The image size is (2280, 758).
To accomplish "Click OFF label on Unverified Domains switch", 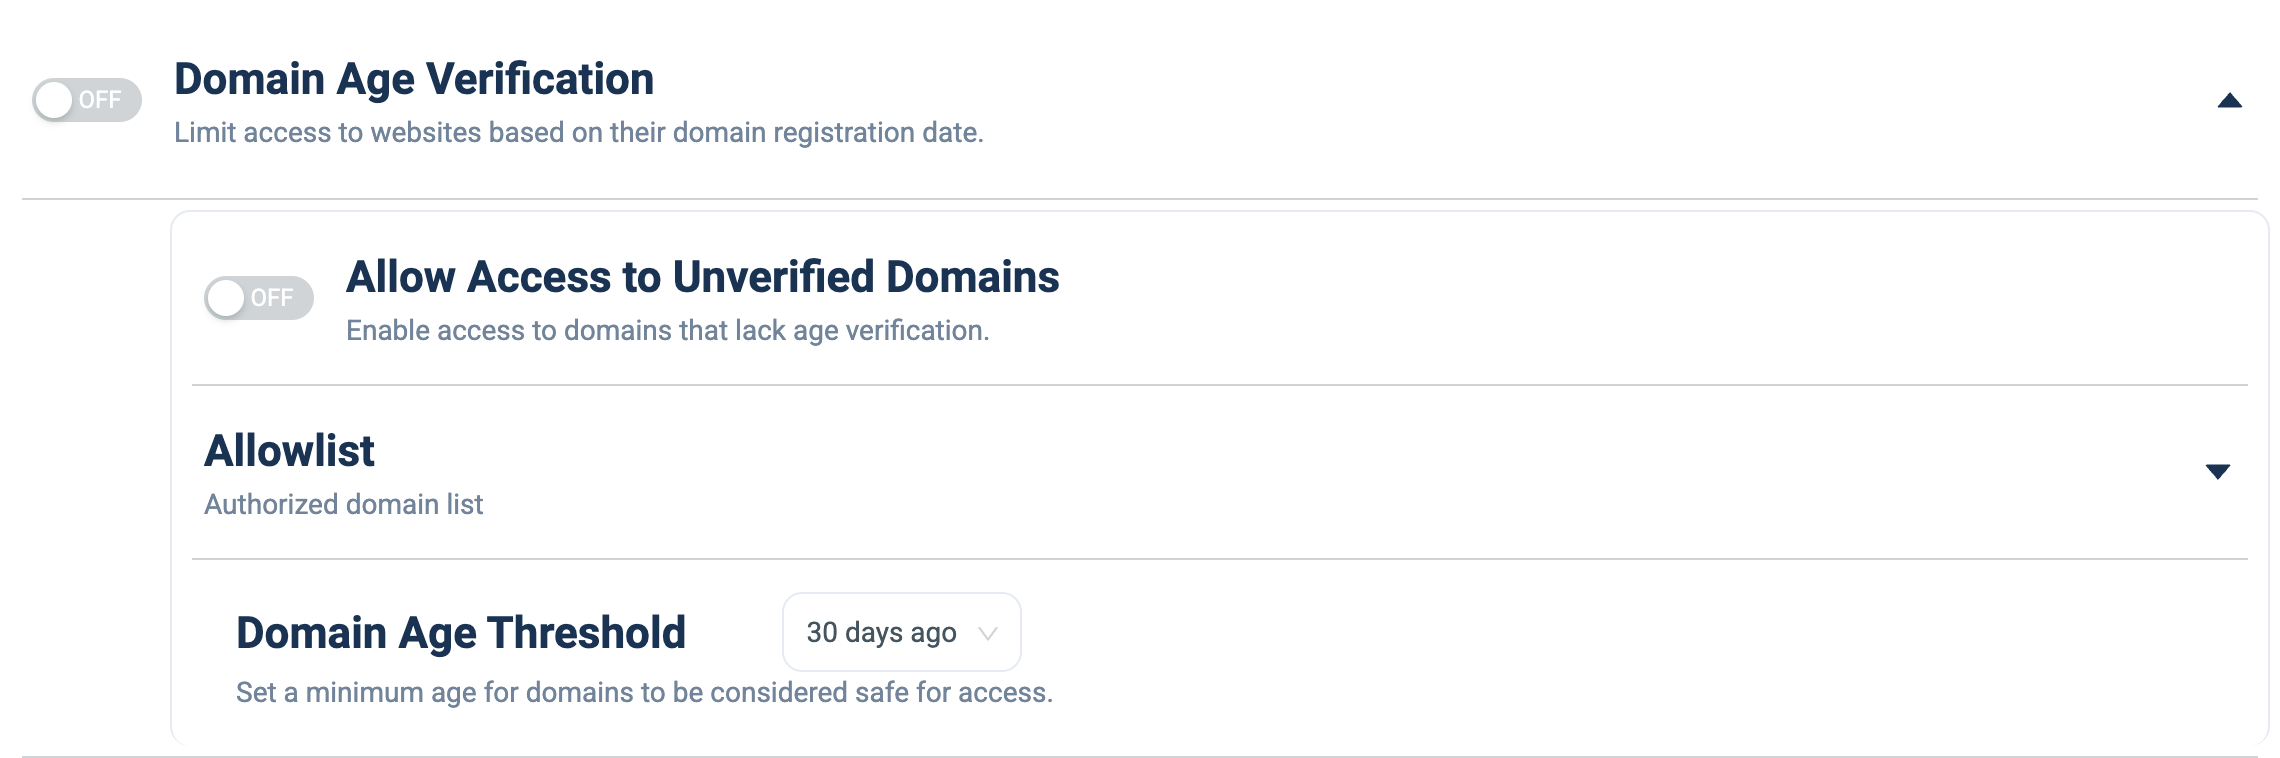I will pos(272,298).
